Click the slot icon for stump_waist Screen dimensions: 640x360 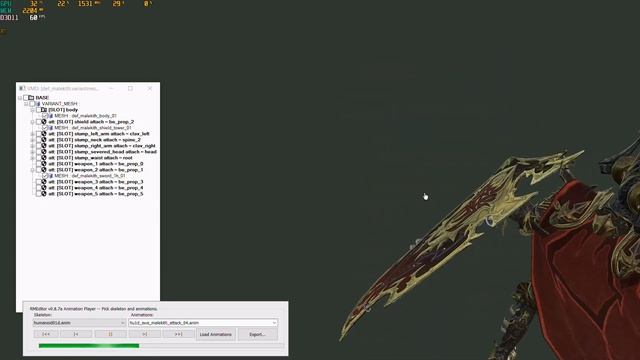coord(44,158)
